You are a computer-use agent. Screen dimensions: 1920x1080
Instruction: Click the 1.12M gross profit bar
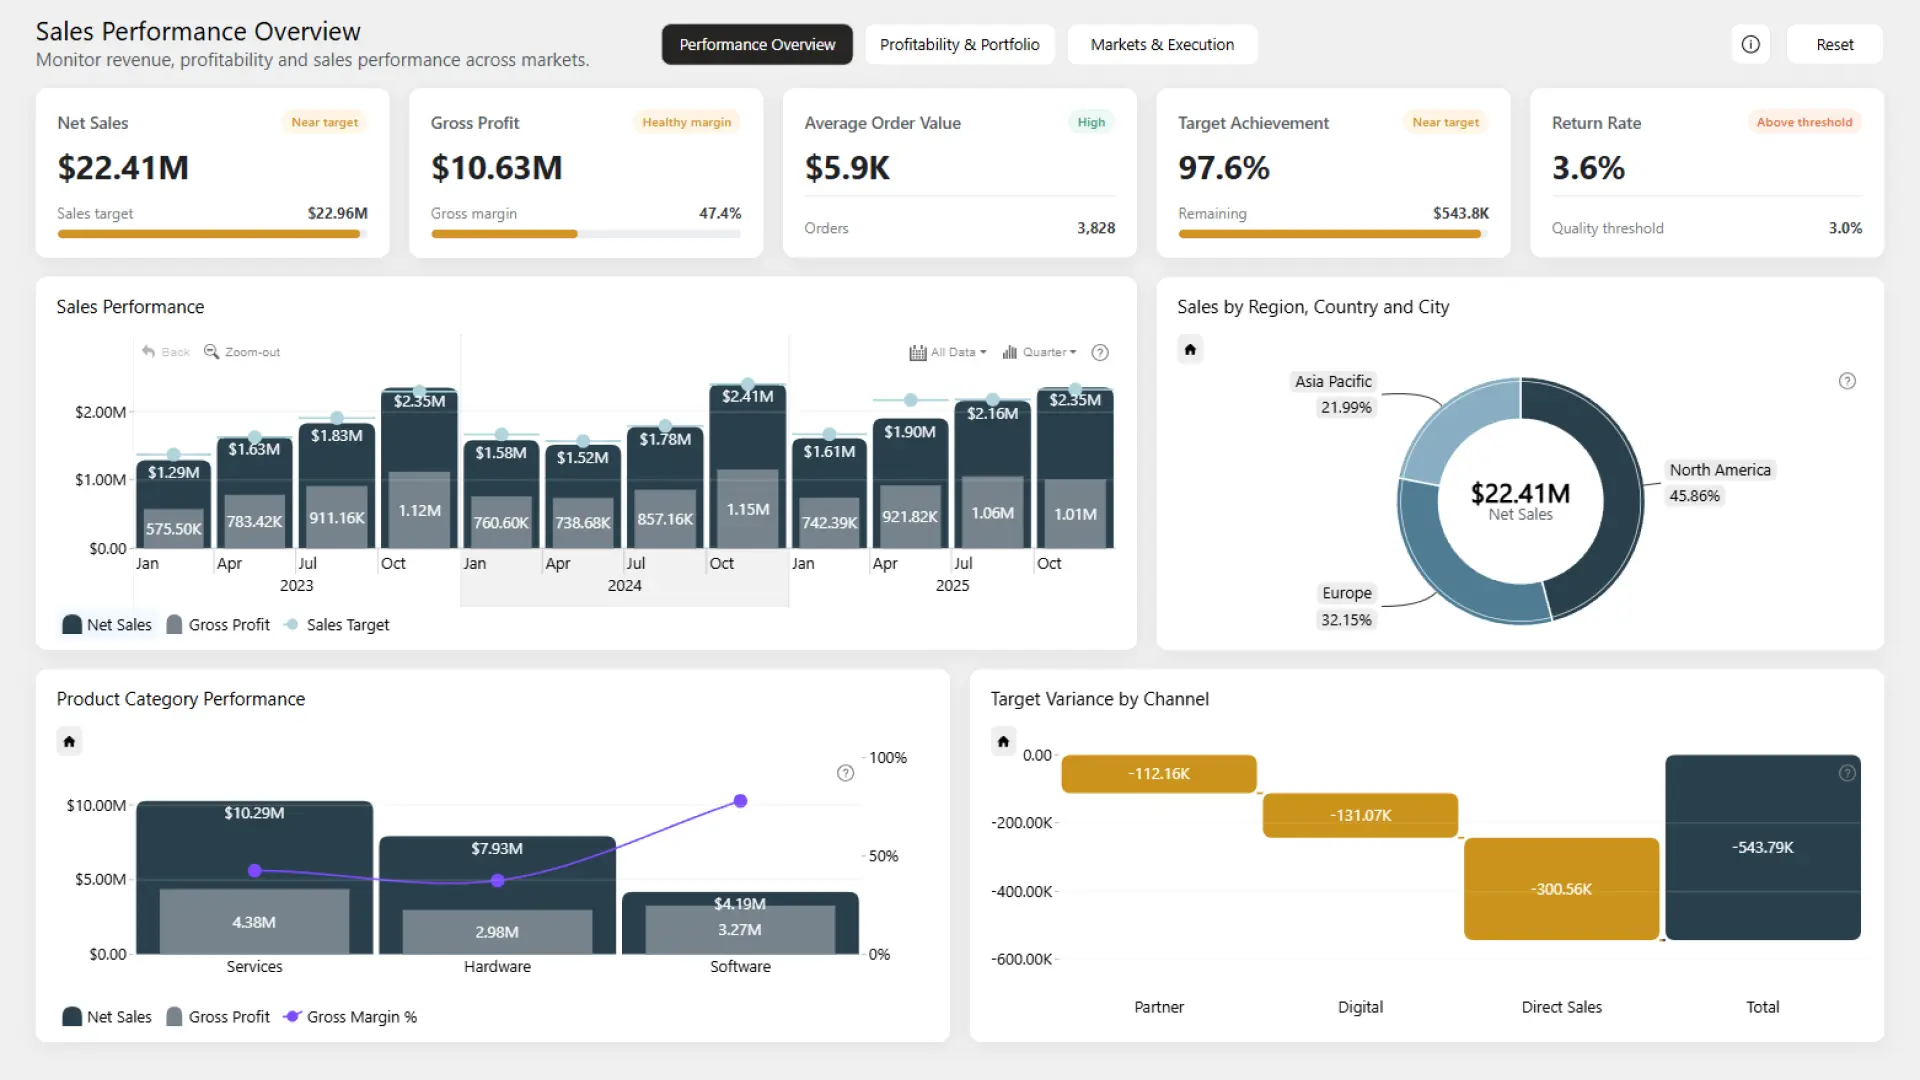click(419, 510)
